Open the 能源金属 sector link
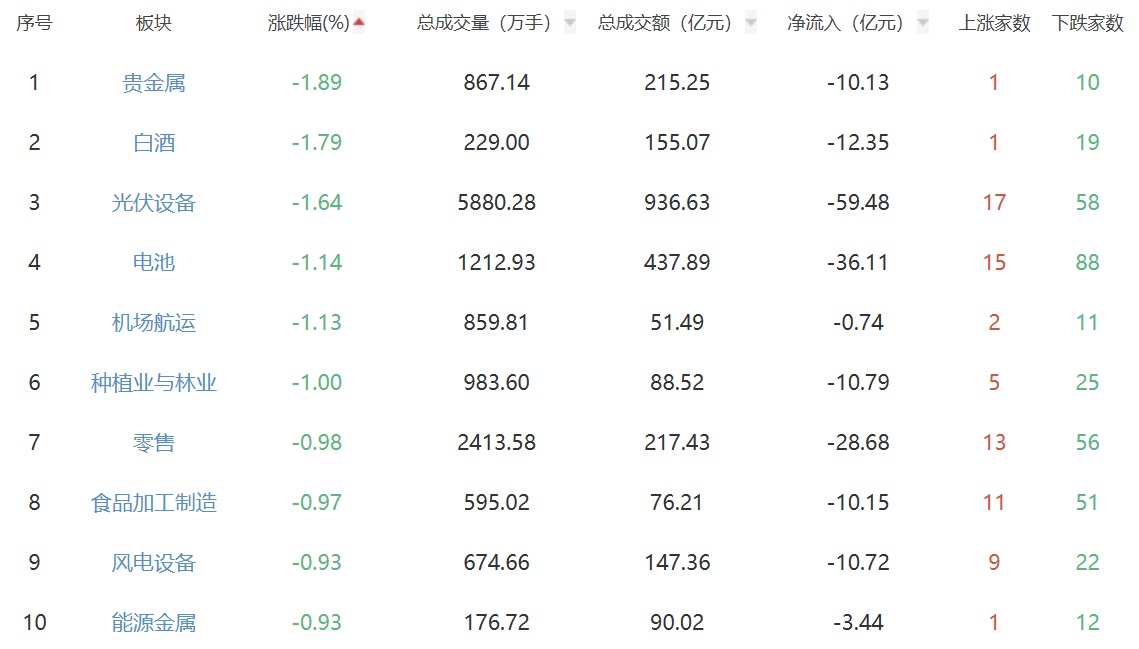This screenshot has width=1139, height=649. [x=155, y=622]
